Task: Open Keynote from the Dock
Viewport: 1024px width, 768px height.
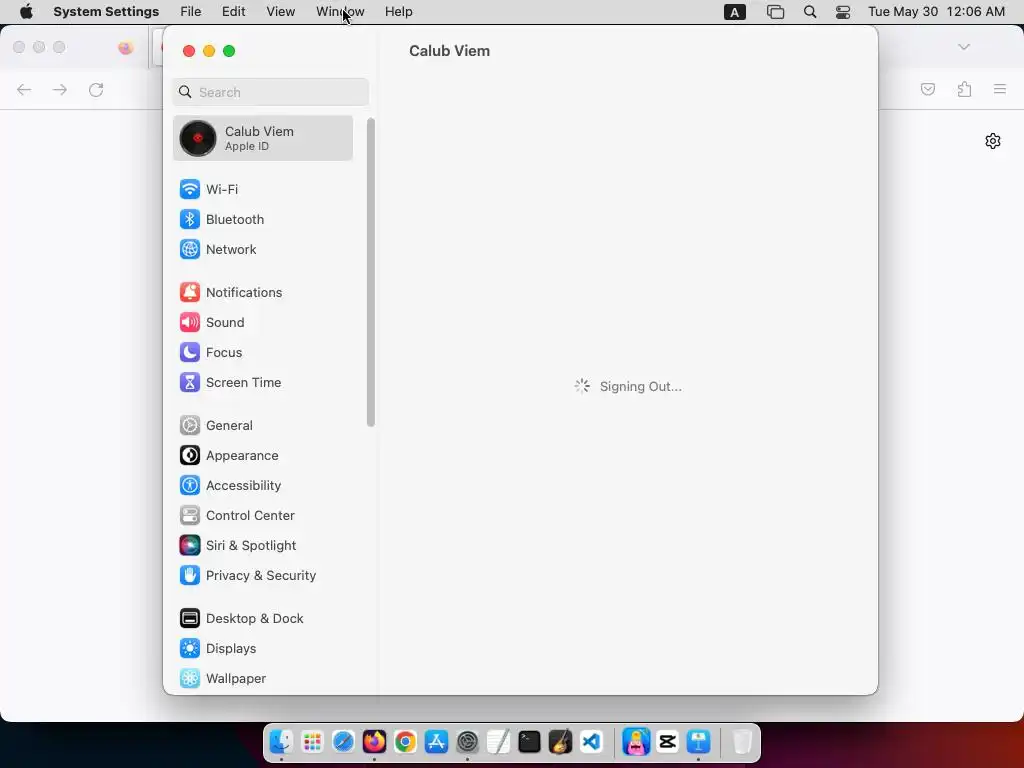Action: [699, 742]
